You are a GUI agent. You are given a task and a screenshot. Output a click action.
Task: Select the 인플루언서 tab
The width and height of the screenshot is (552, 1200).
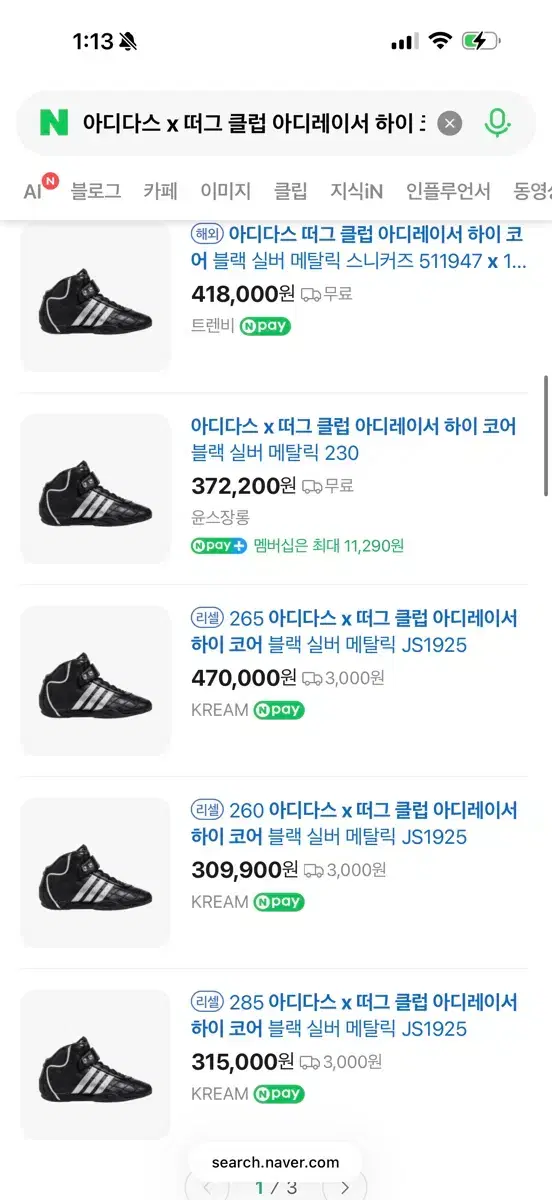point(448,190)
